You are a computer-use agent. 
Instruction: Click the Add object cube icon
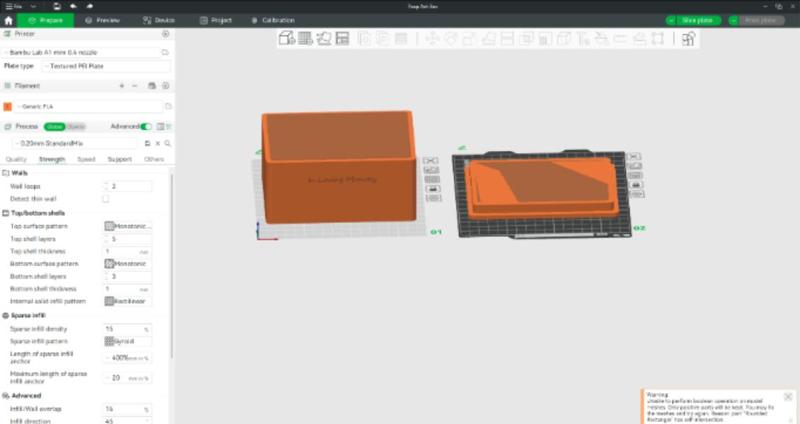(x=287, y=38)
